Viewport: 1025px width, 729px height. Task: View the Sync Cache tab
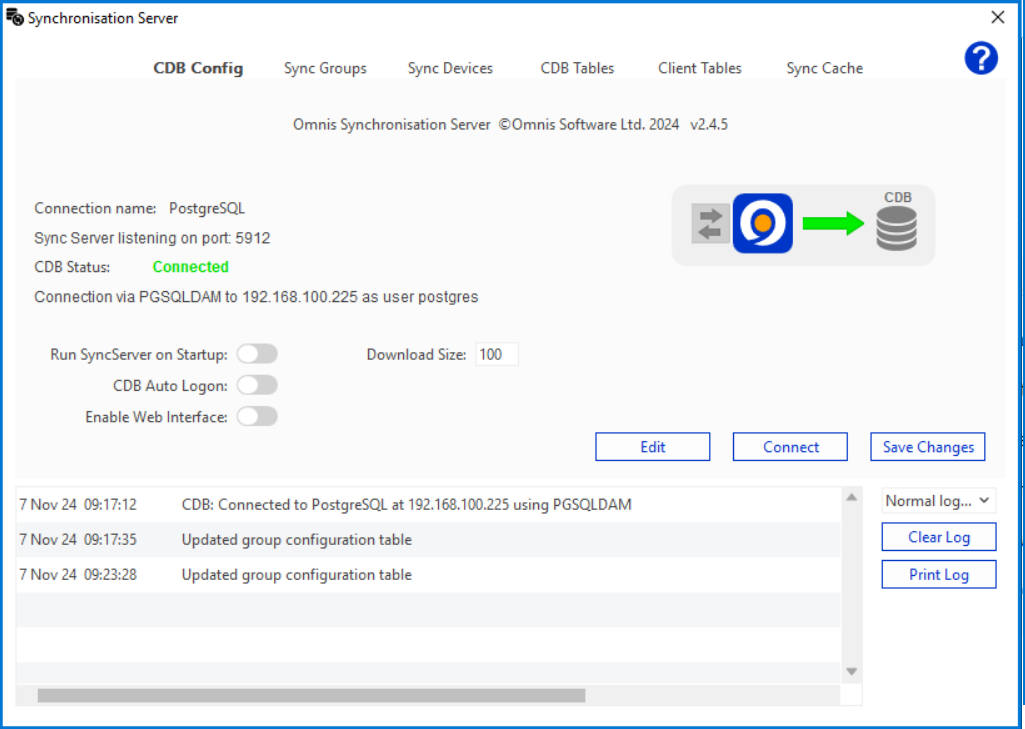(x=824, y=68)
